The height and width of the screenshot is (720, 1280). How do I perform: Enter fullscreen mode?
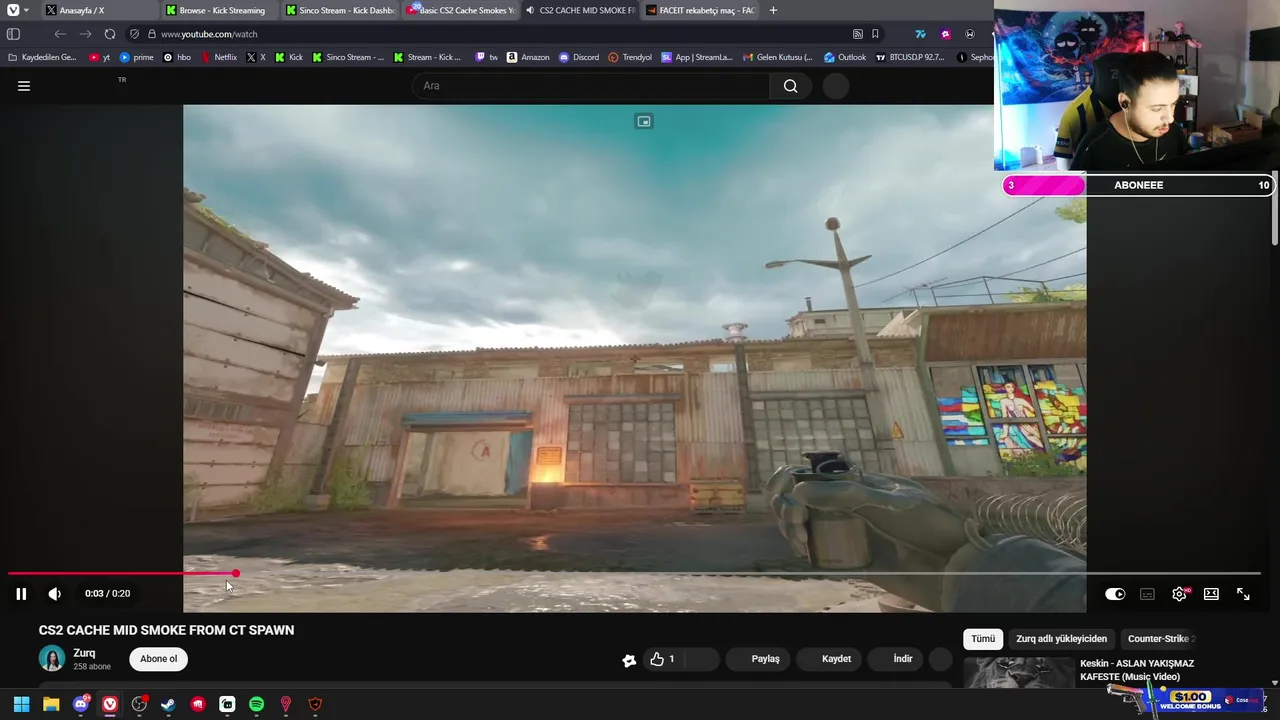(1243, 594)
